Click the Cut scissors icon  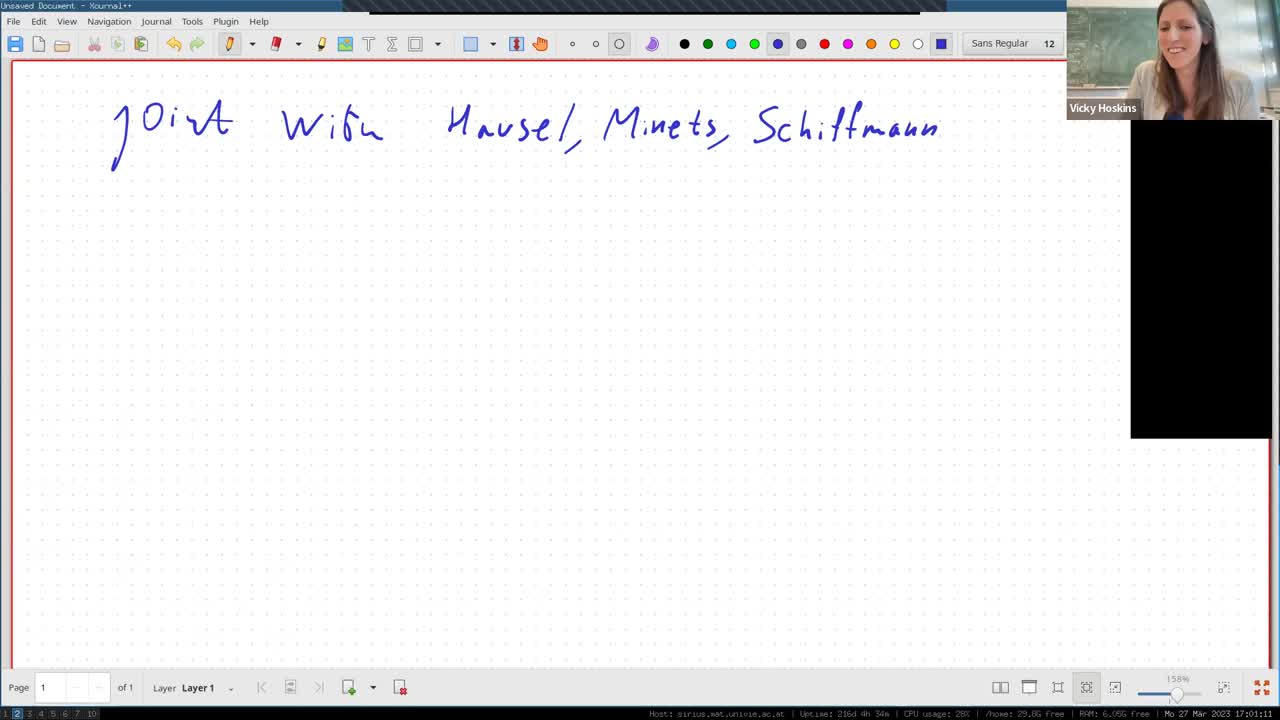(x=94, y=44)
